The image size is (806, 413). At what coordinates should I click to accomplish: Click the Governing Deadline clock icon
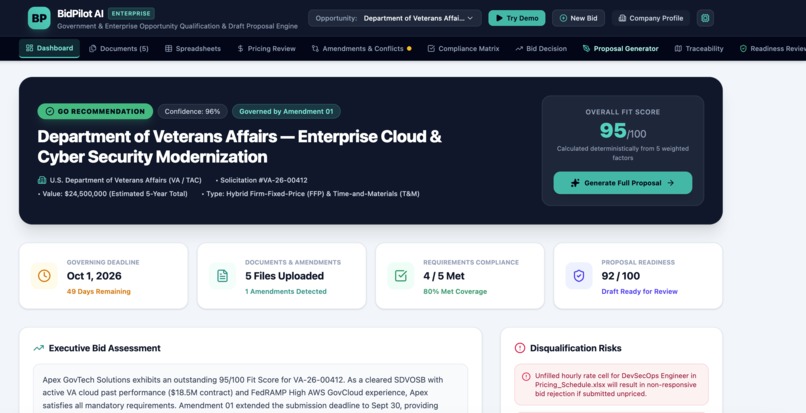[44, 276]
